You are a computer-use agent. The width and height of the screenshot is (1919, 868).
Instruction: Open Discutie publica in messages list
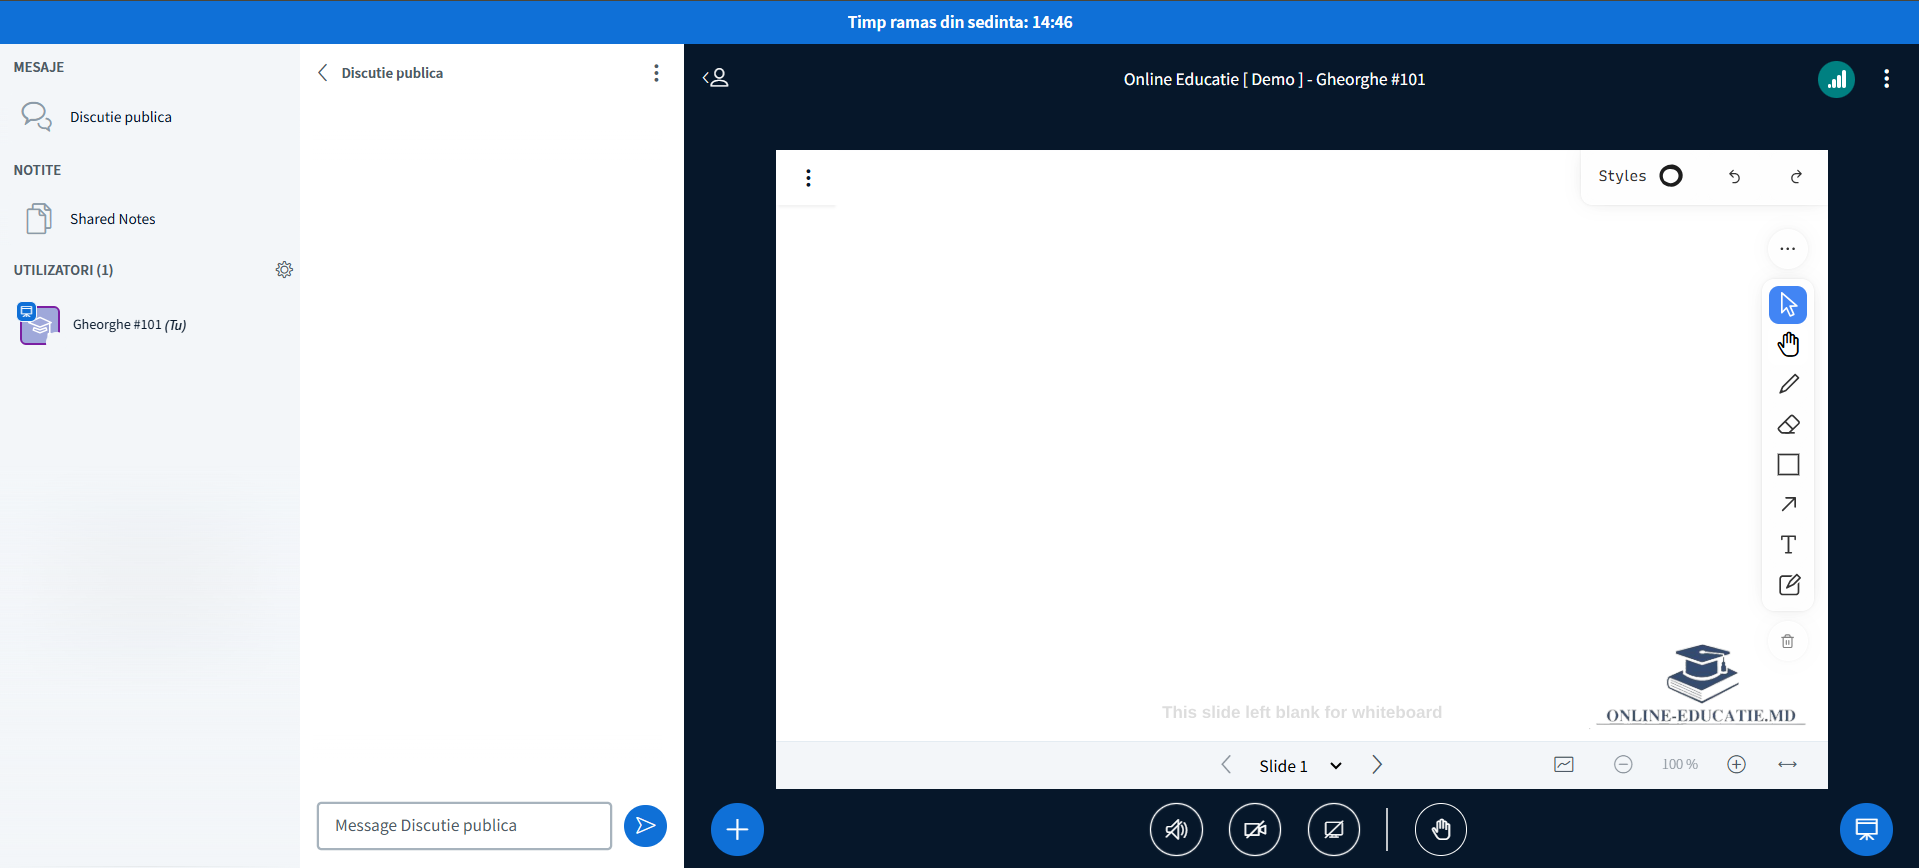(120, 117)
